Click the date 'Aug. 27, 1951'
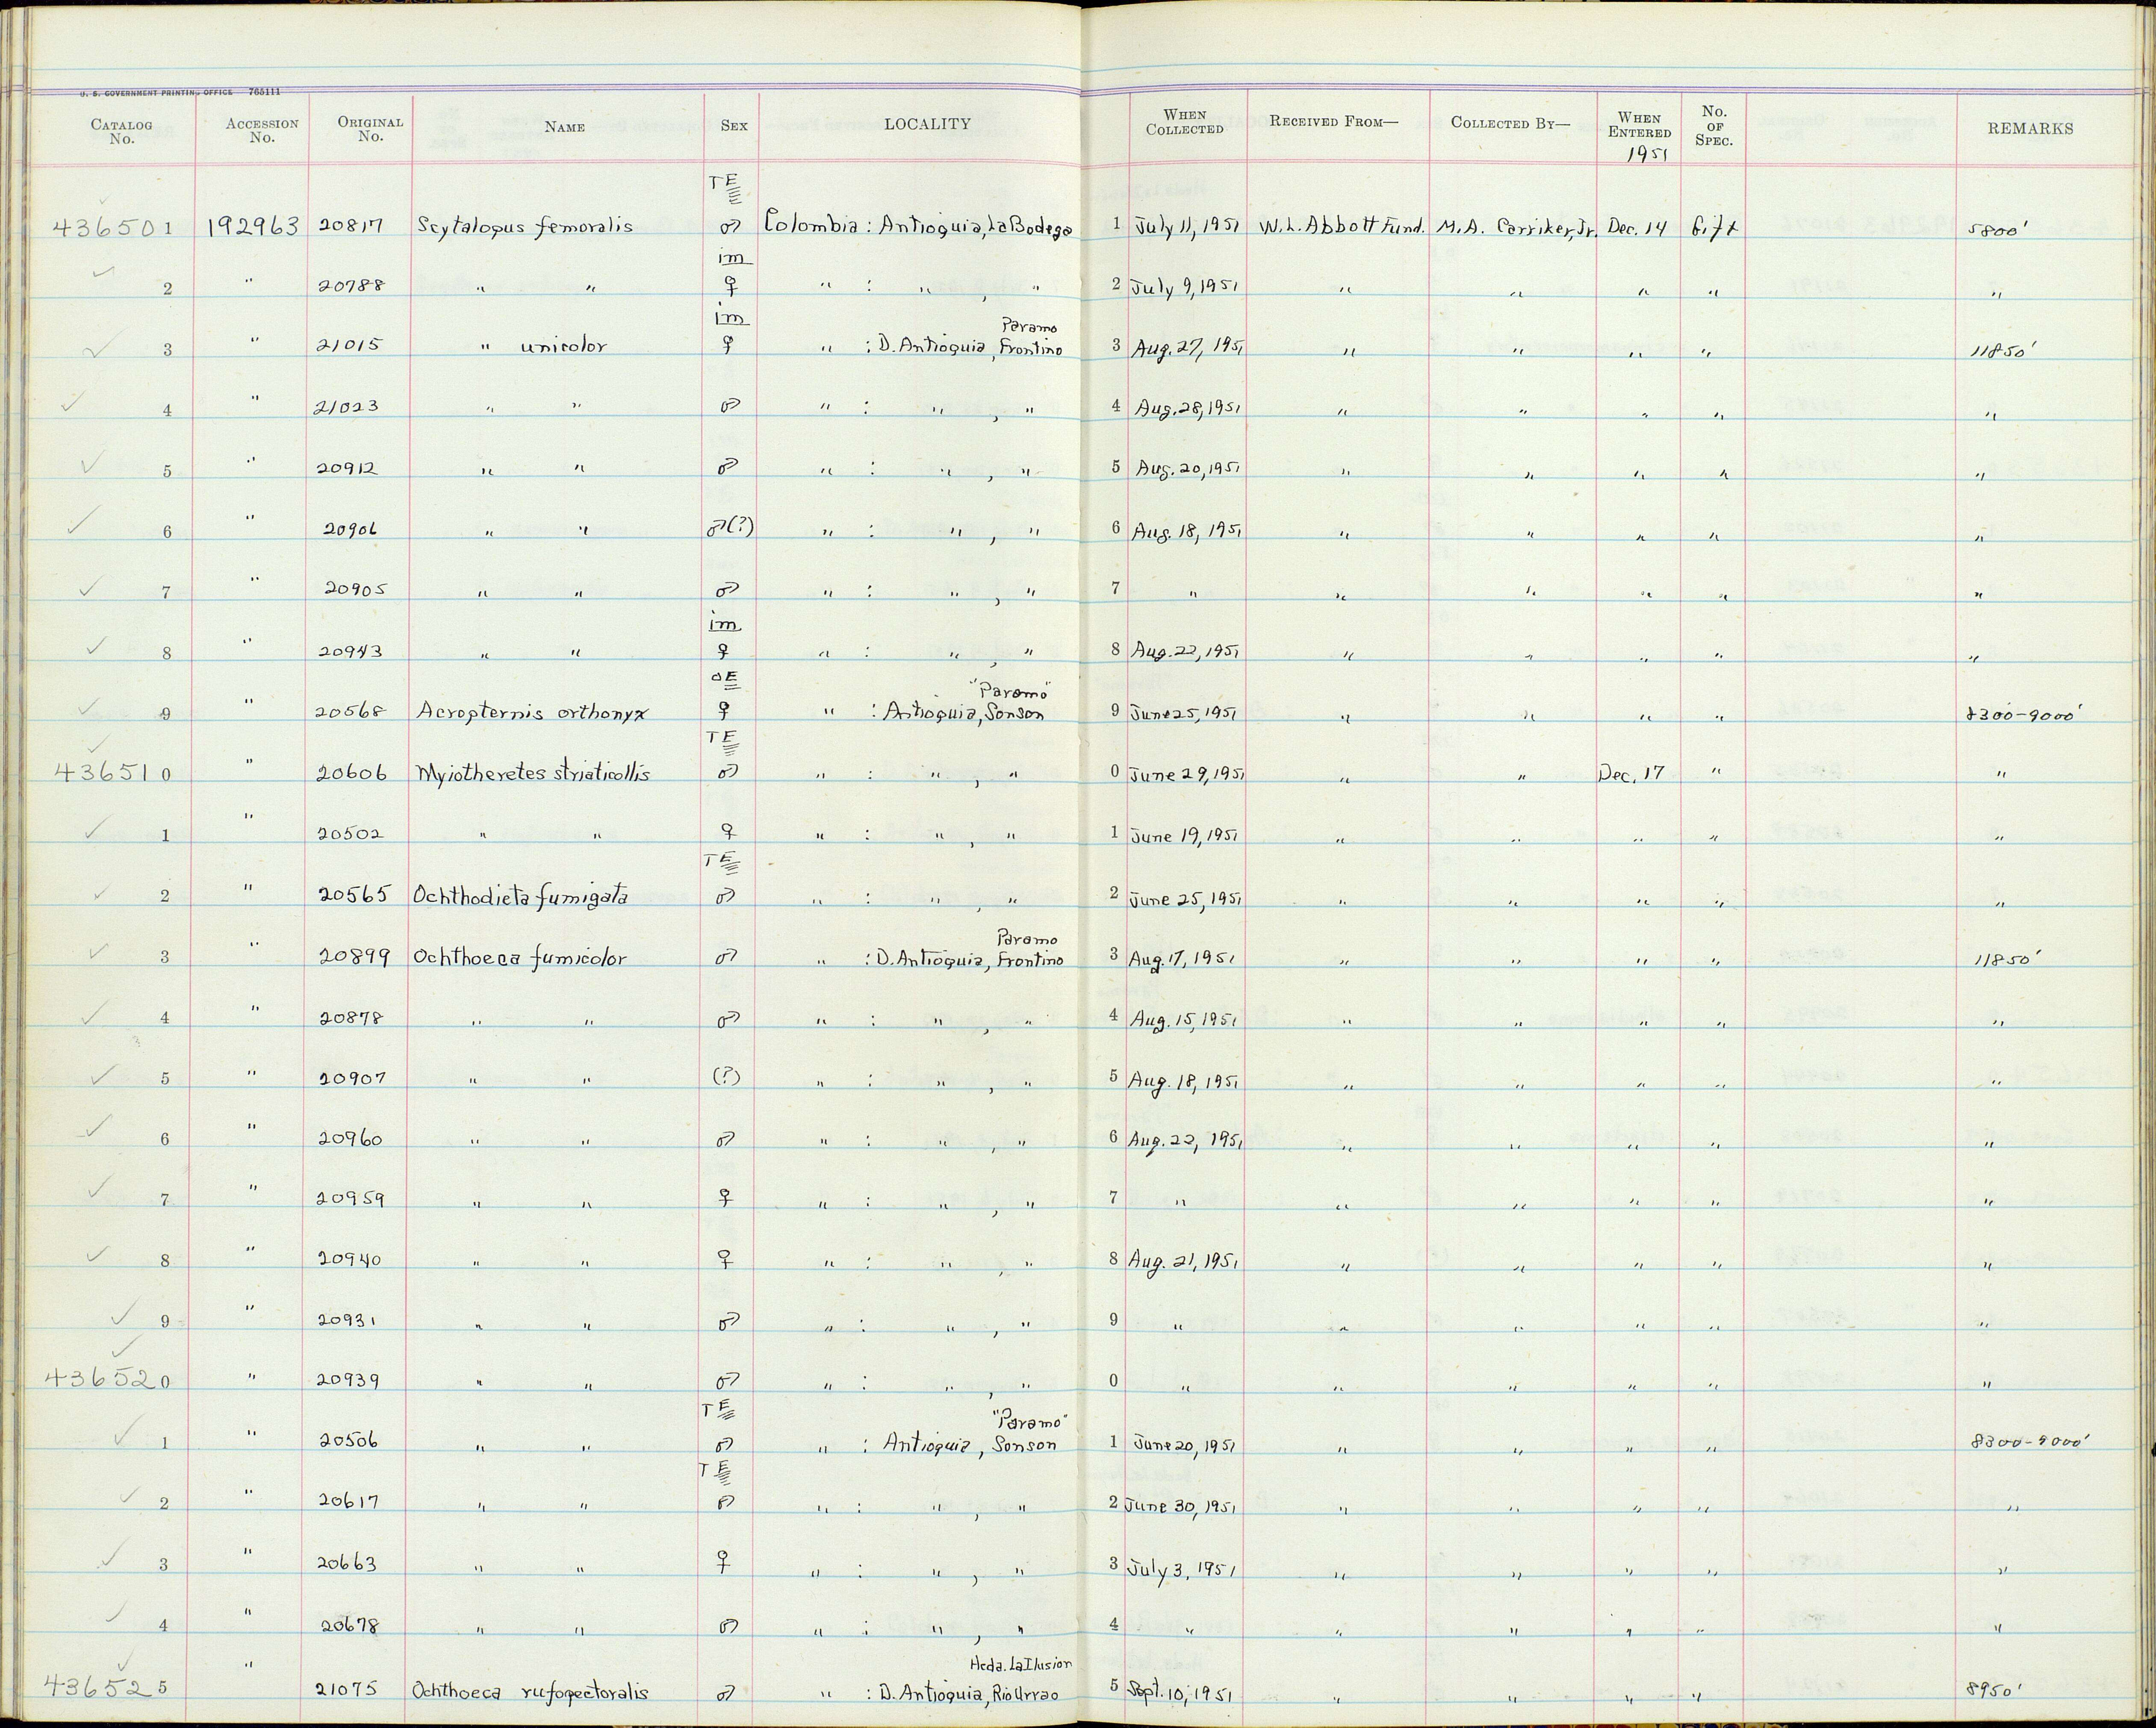 (x=1188, y=348)
